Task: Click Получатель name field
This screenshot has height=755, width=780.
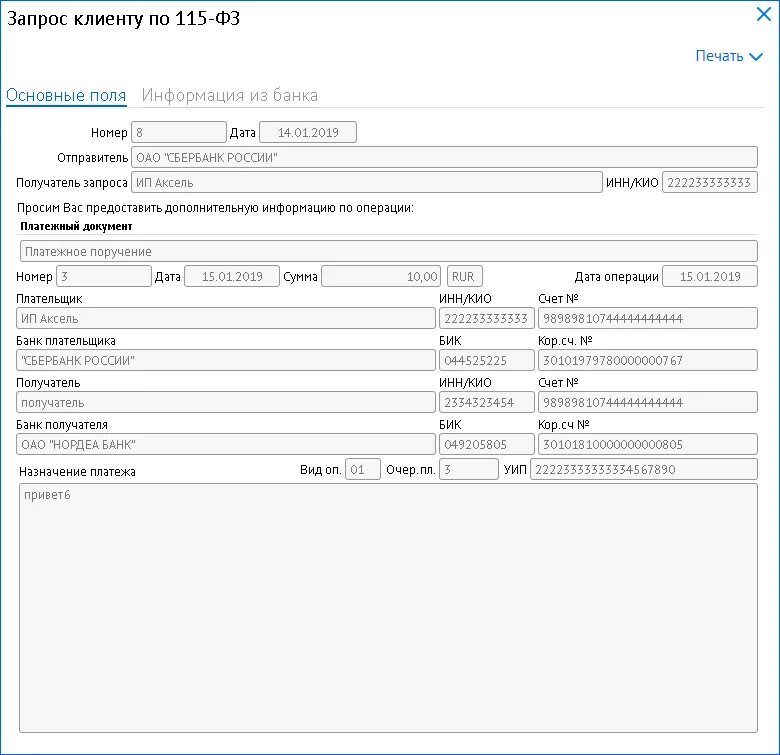Action: (x=226, y=402)
